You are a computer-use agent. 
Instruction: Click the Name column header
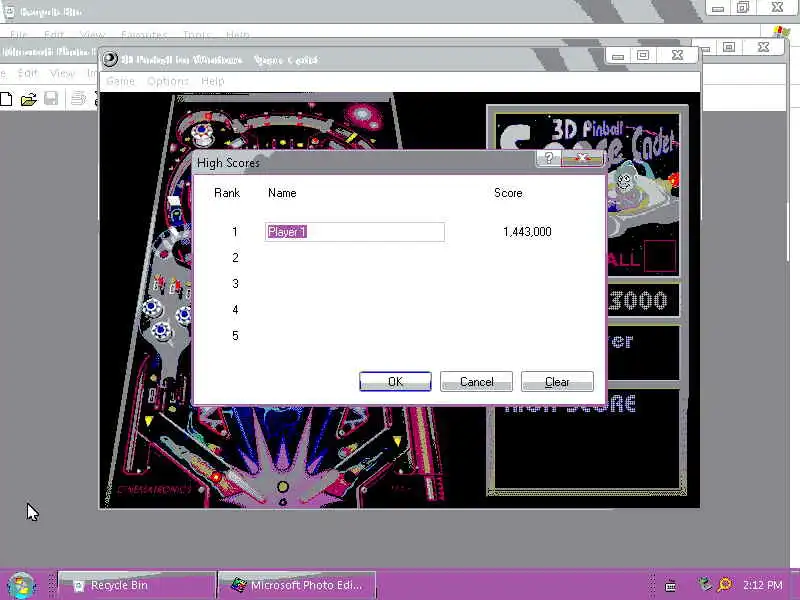(282, 193)
